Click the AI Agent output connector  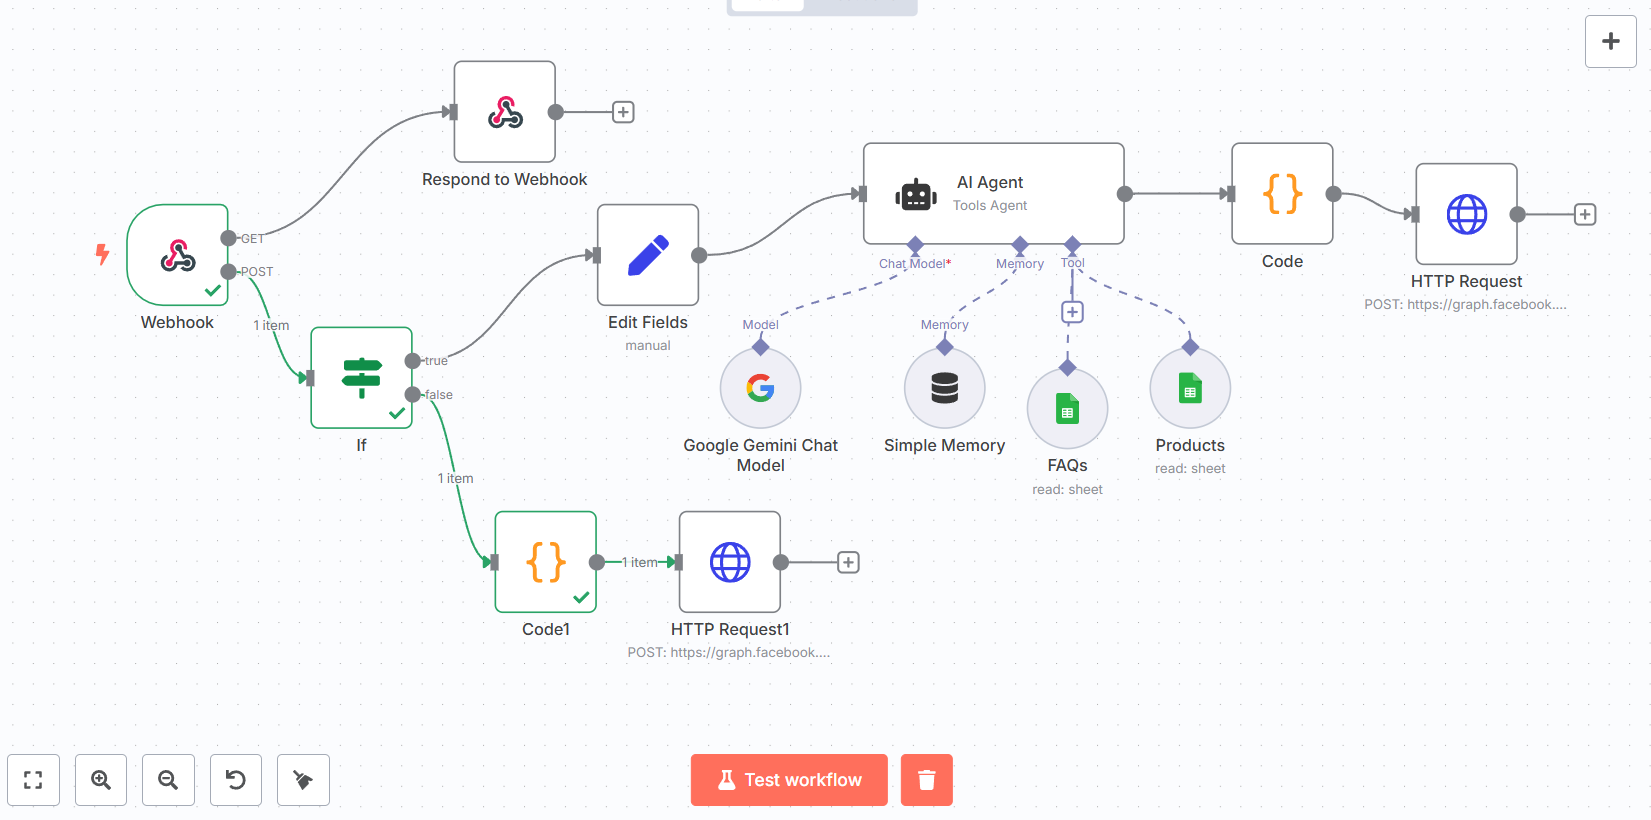coord(1125,194)
